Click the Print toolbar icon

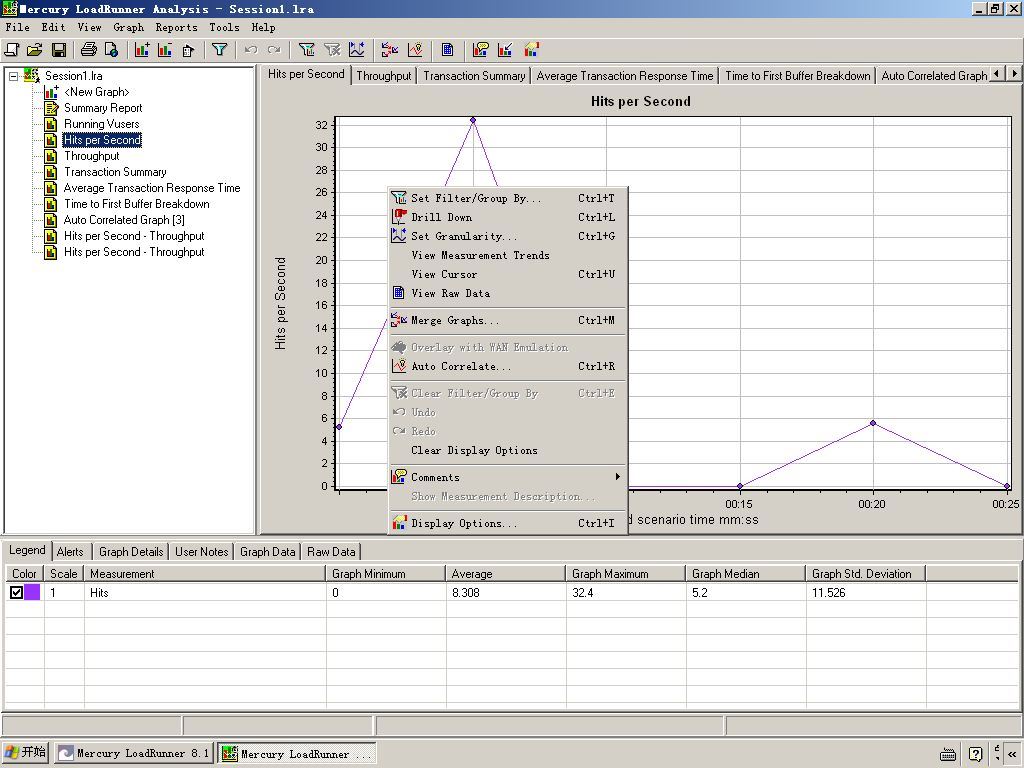coord(89,50)
